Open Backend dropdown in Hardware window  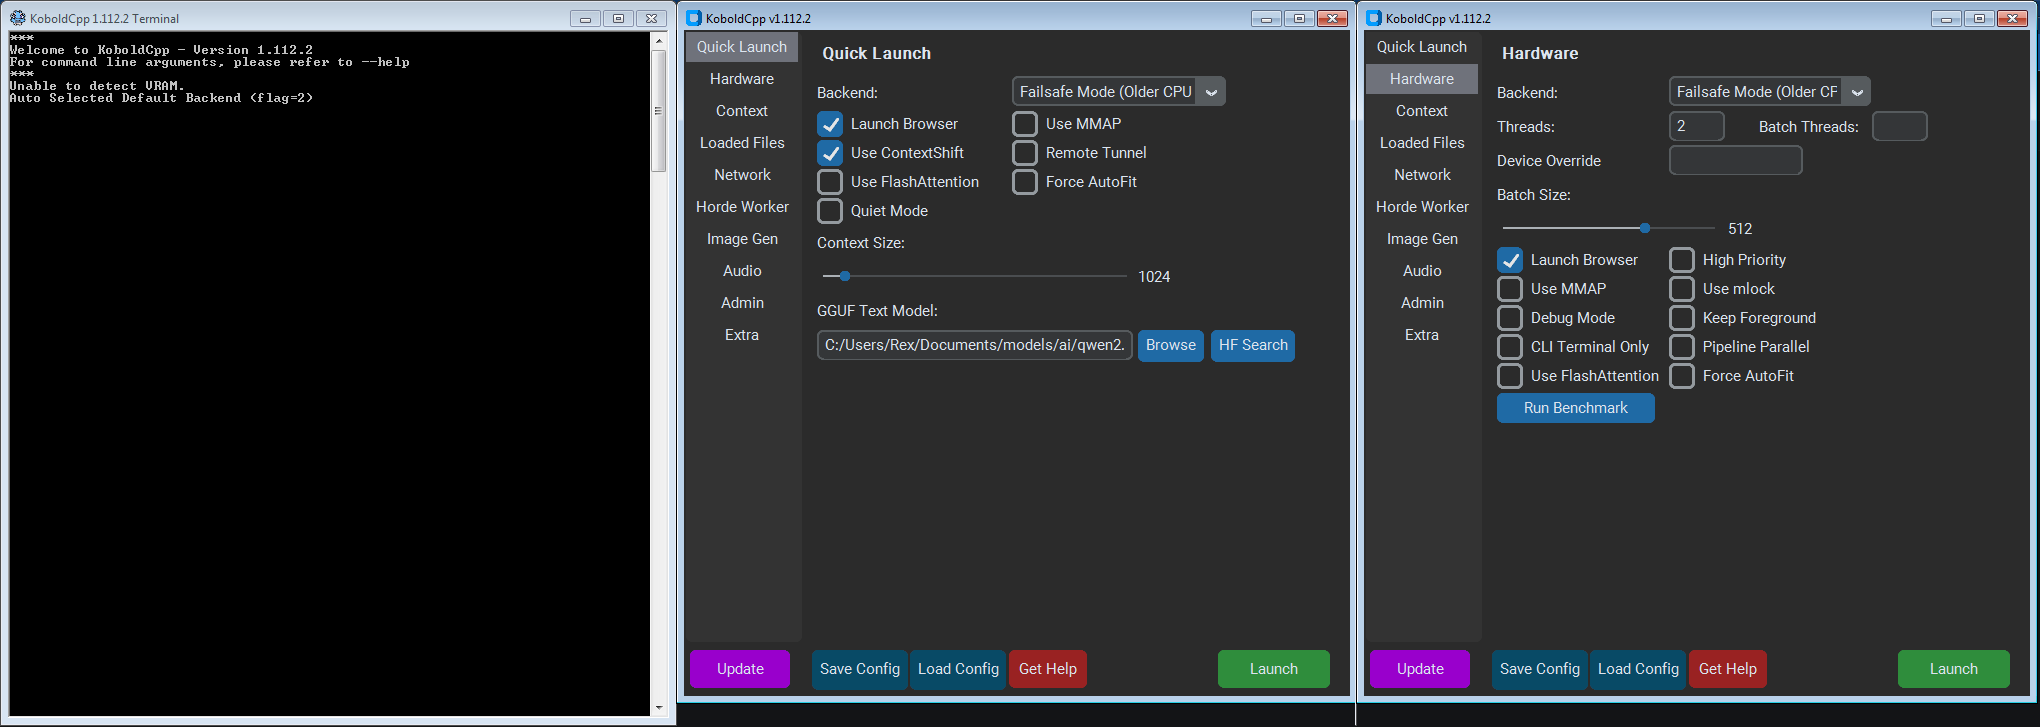click(x=1770, y=92)
